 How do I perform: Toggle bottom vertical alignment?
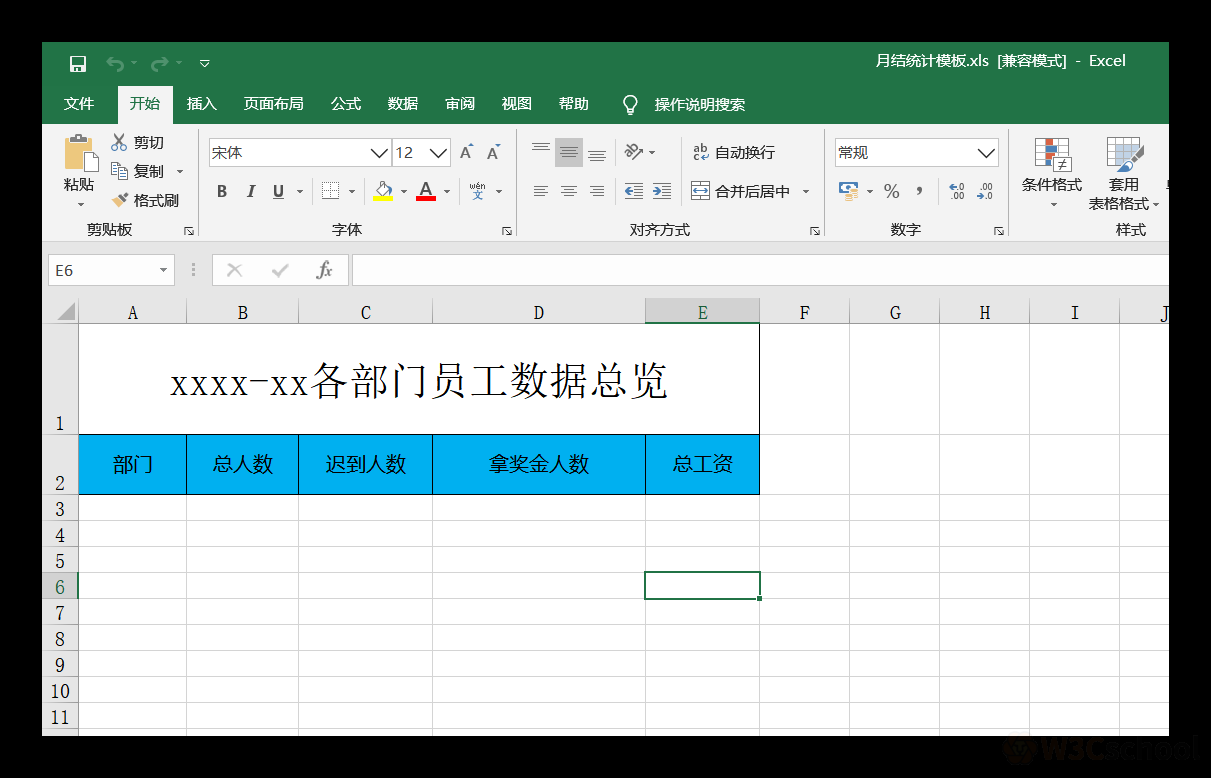click(x=597, y=153)
